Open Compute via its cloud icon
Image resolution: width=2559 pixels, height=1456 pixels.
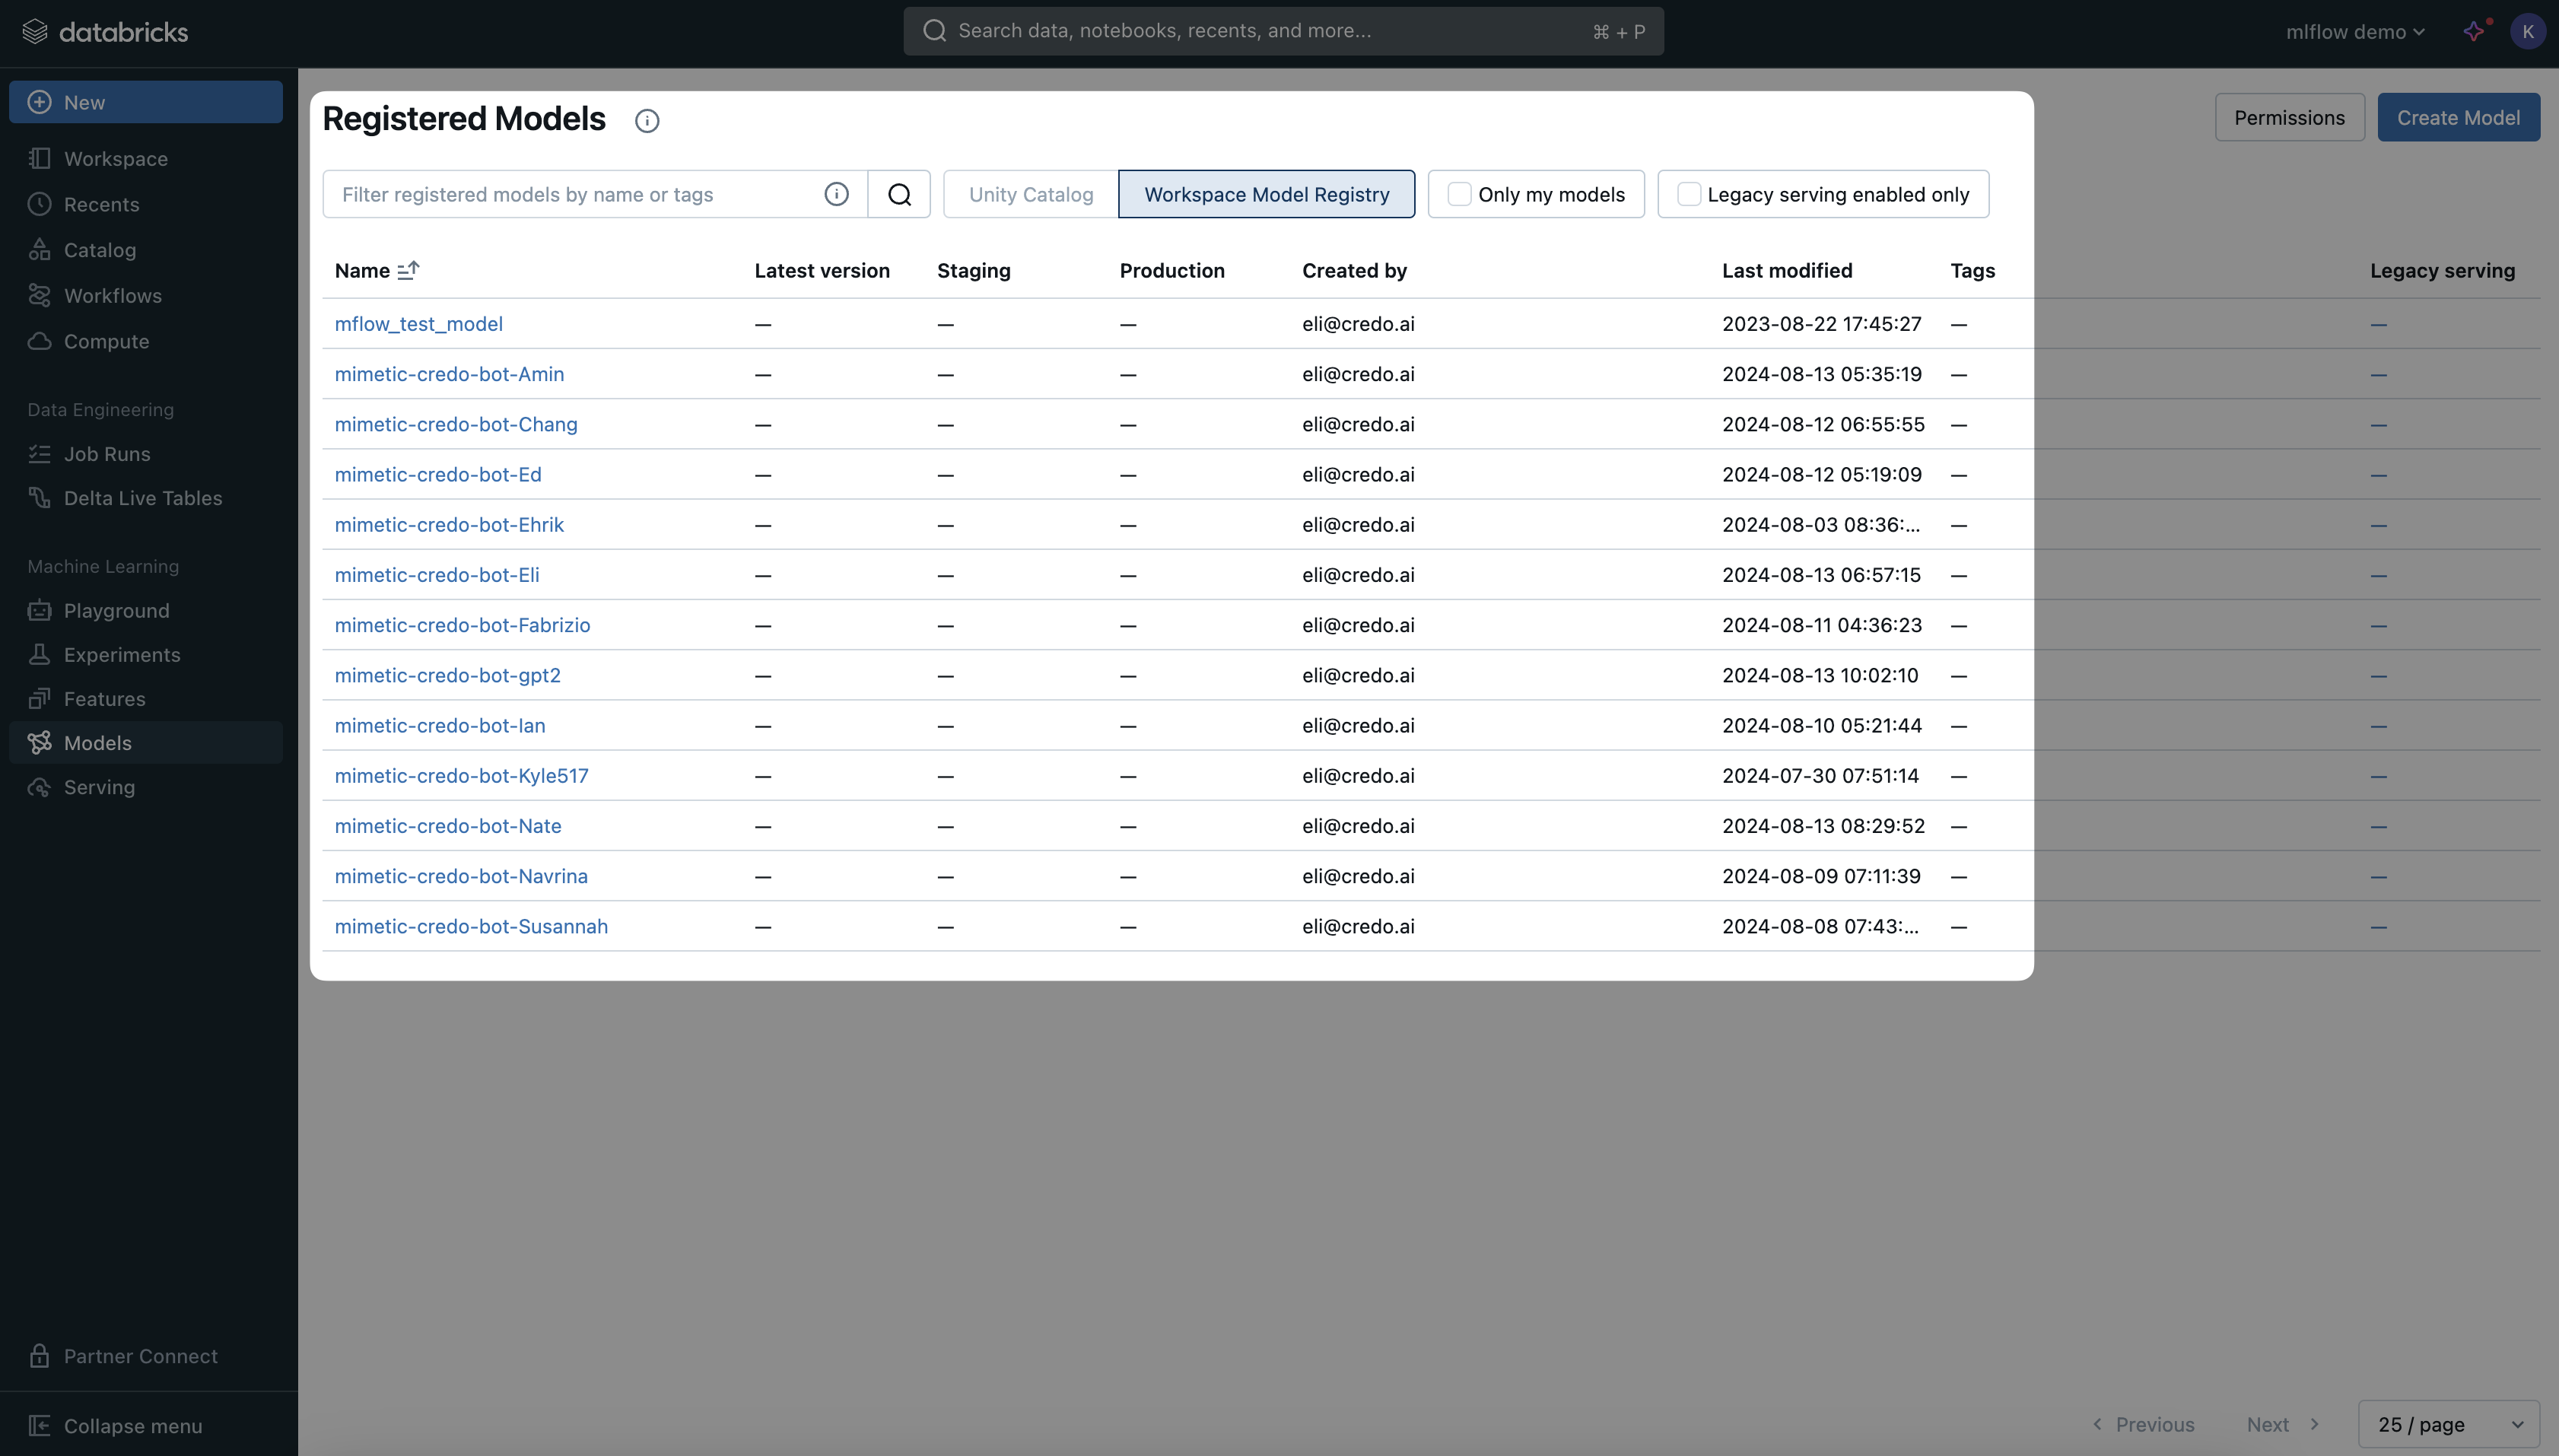(x=40, y=341)
